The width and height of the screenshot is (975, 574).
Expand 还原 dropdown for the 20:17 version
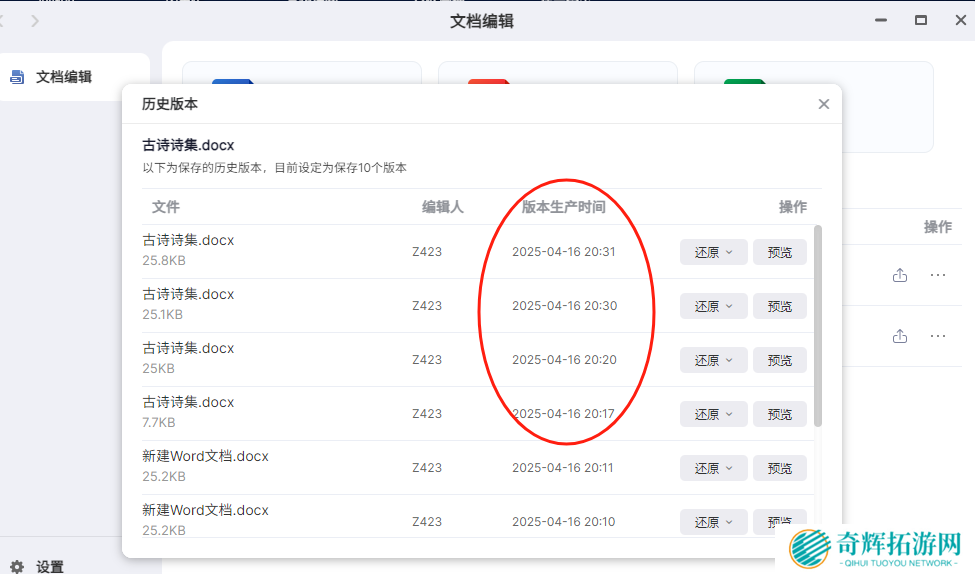714,414
